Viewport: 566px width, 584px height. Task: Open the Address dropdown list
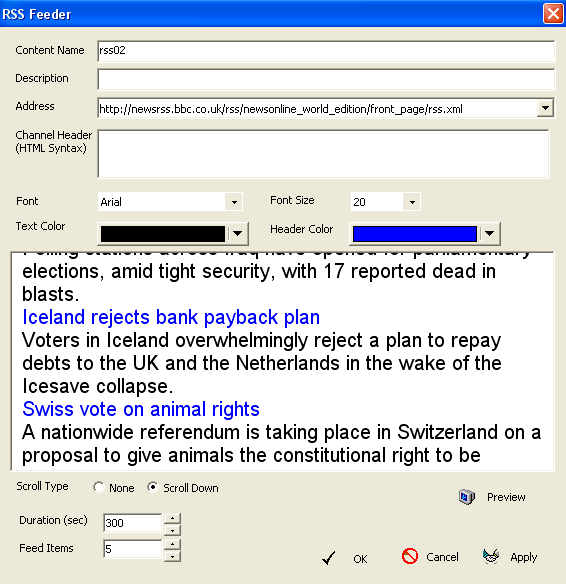pyautogui.click(x=546, y=108)
